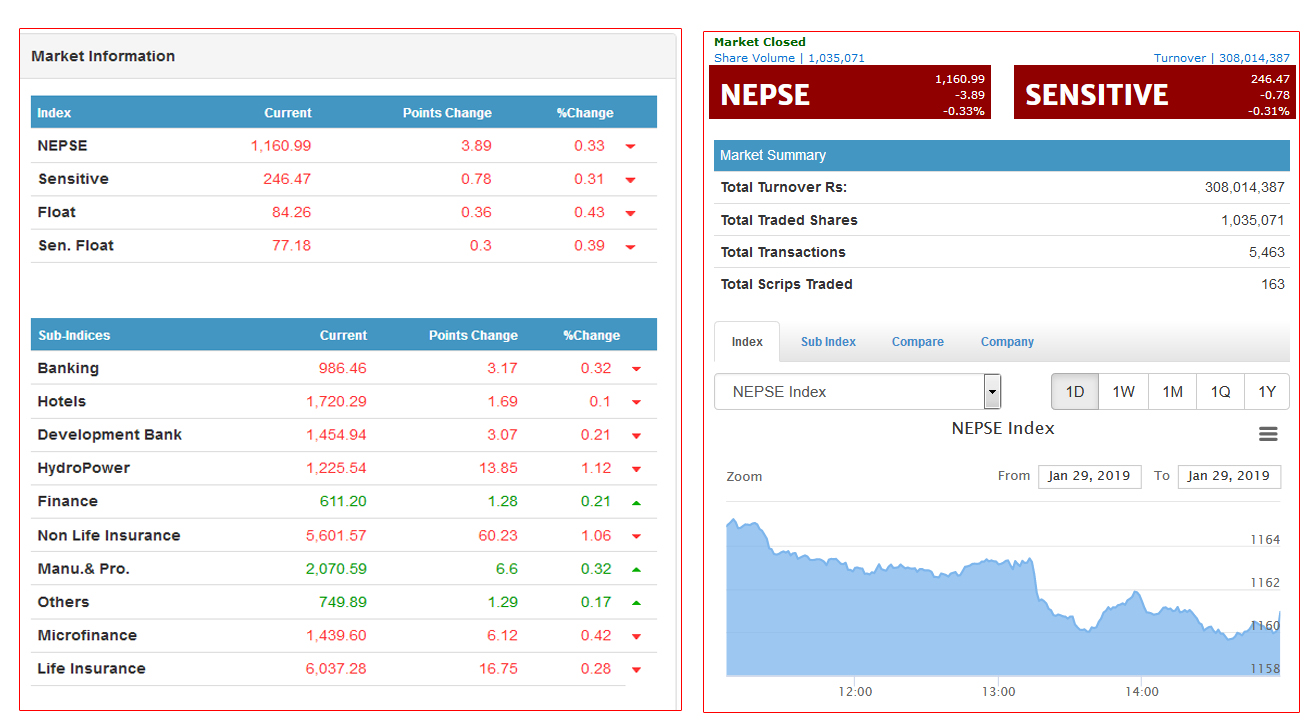Click the Banking sub-index name
Image resolution: width=1315 pixels, height=727 pixels.
click(x=68, y=368)
